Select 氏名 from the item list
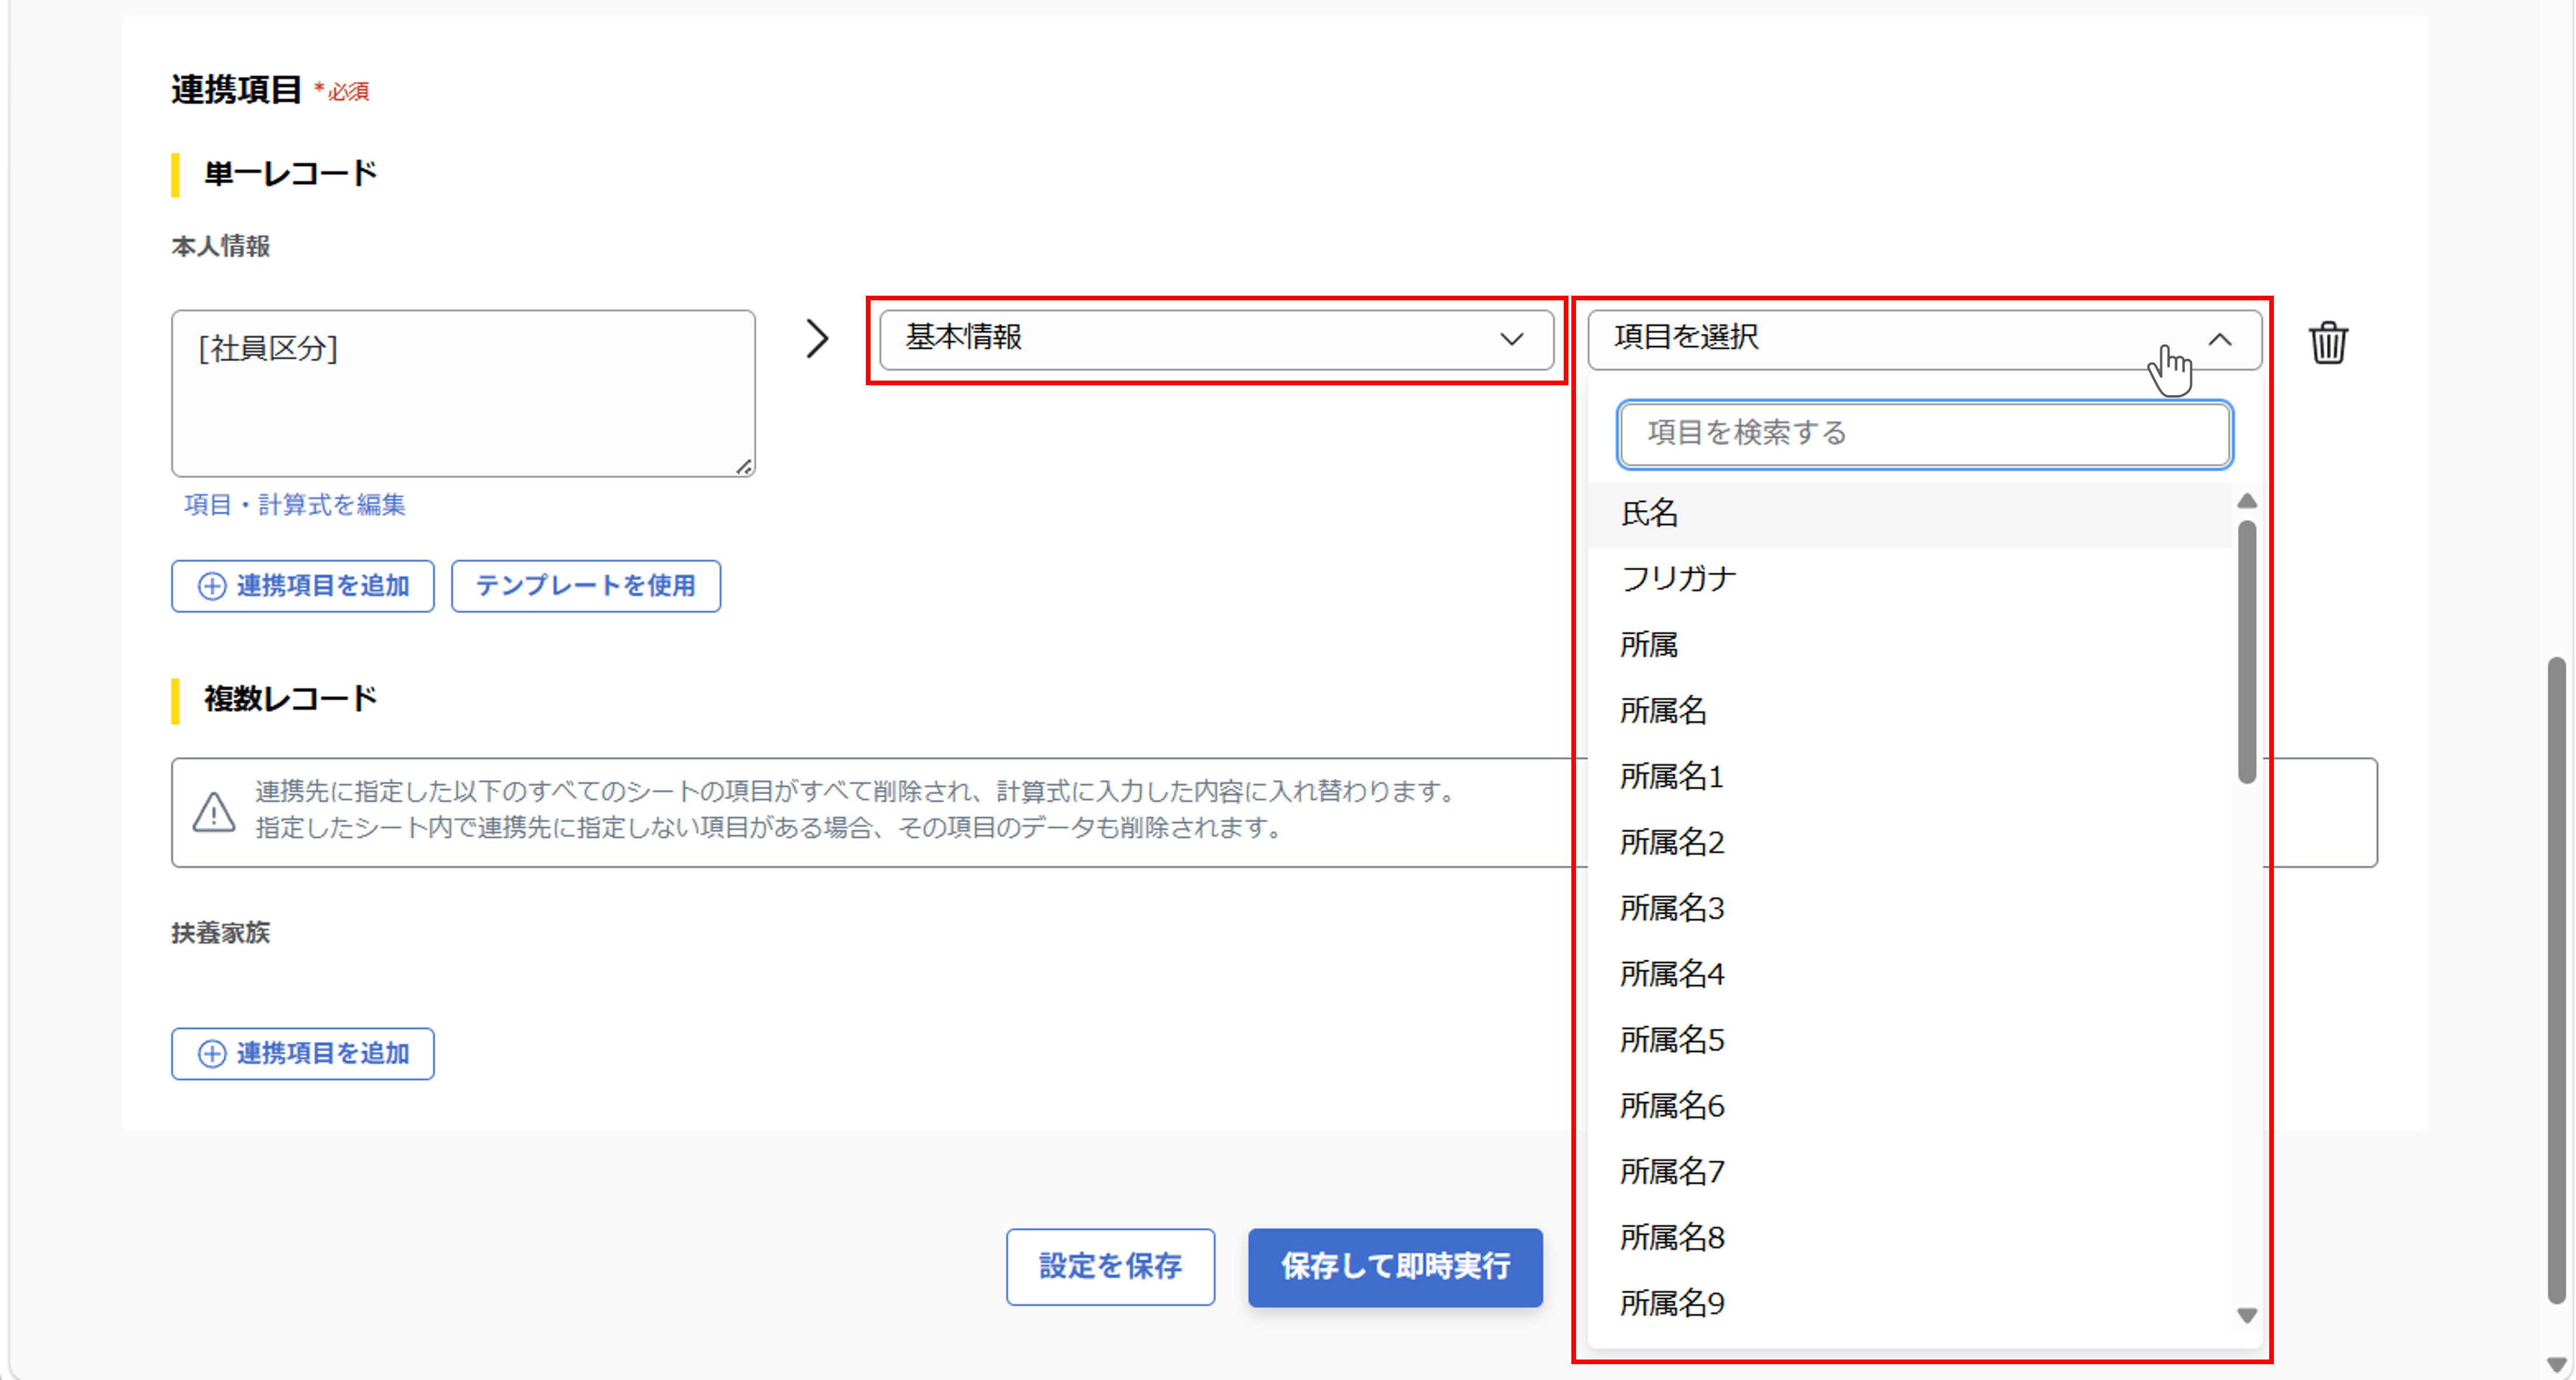 click(x=1910, y=514)
